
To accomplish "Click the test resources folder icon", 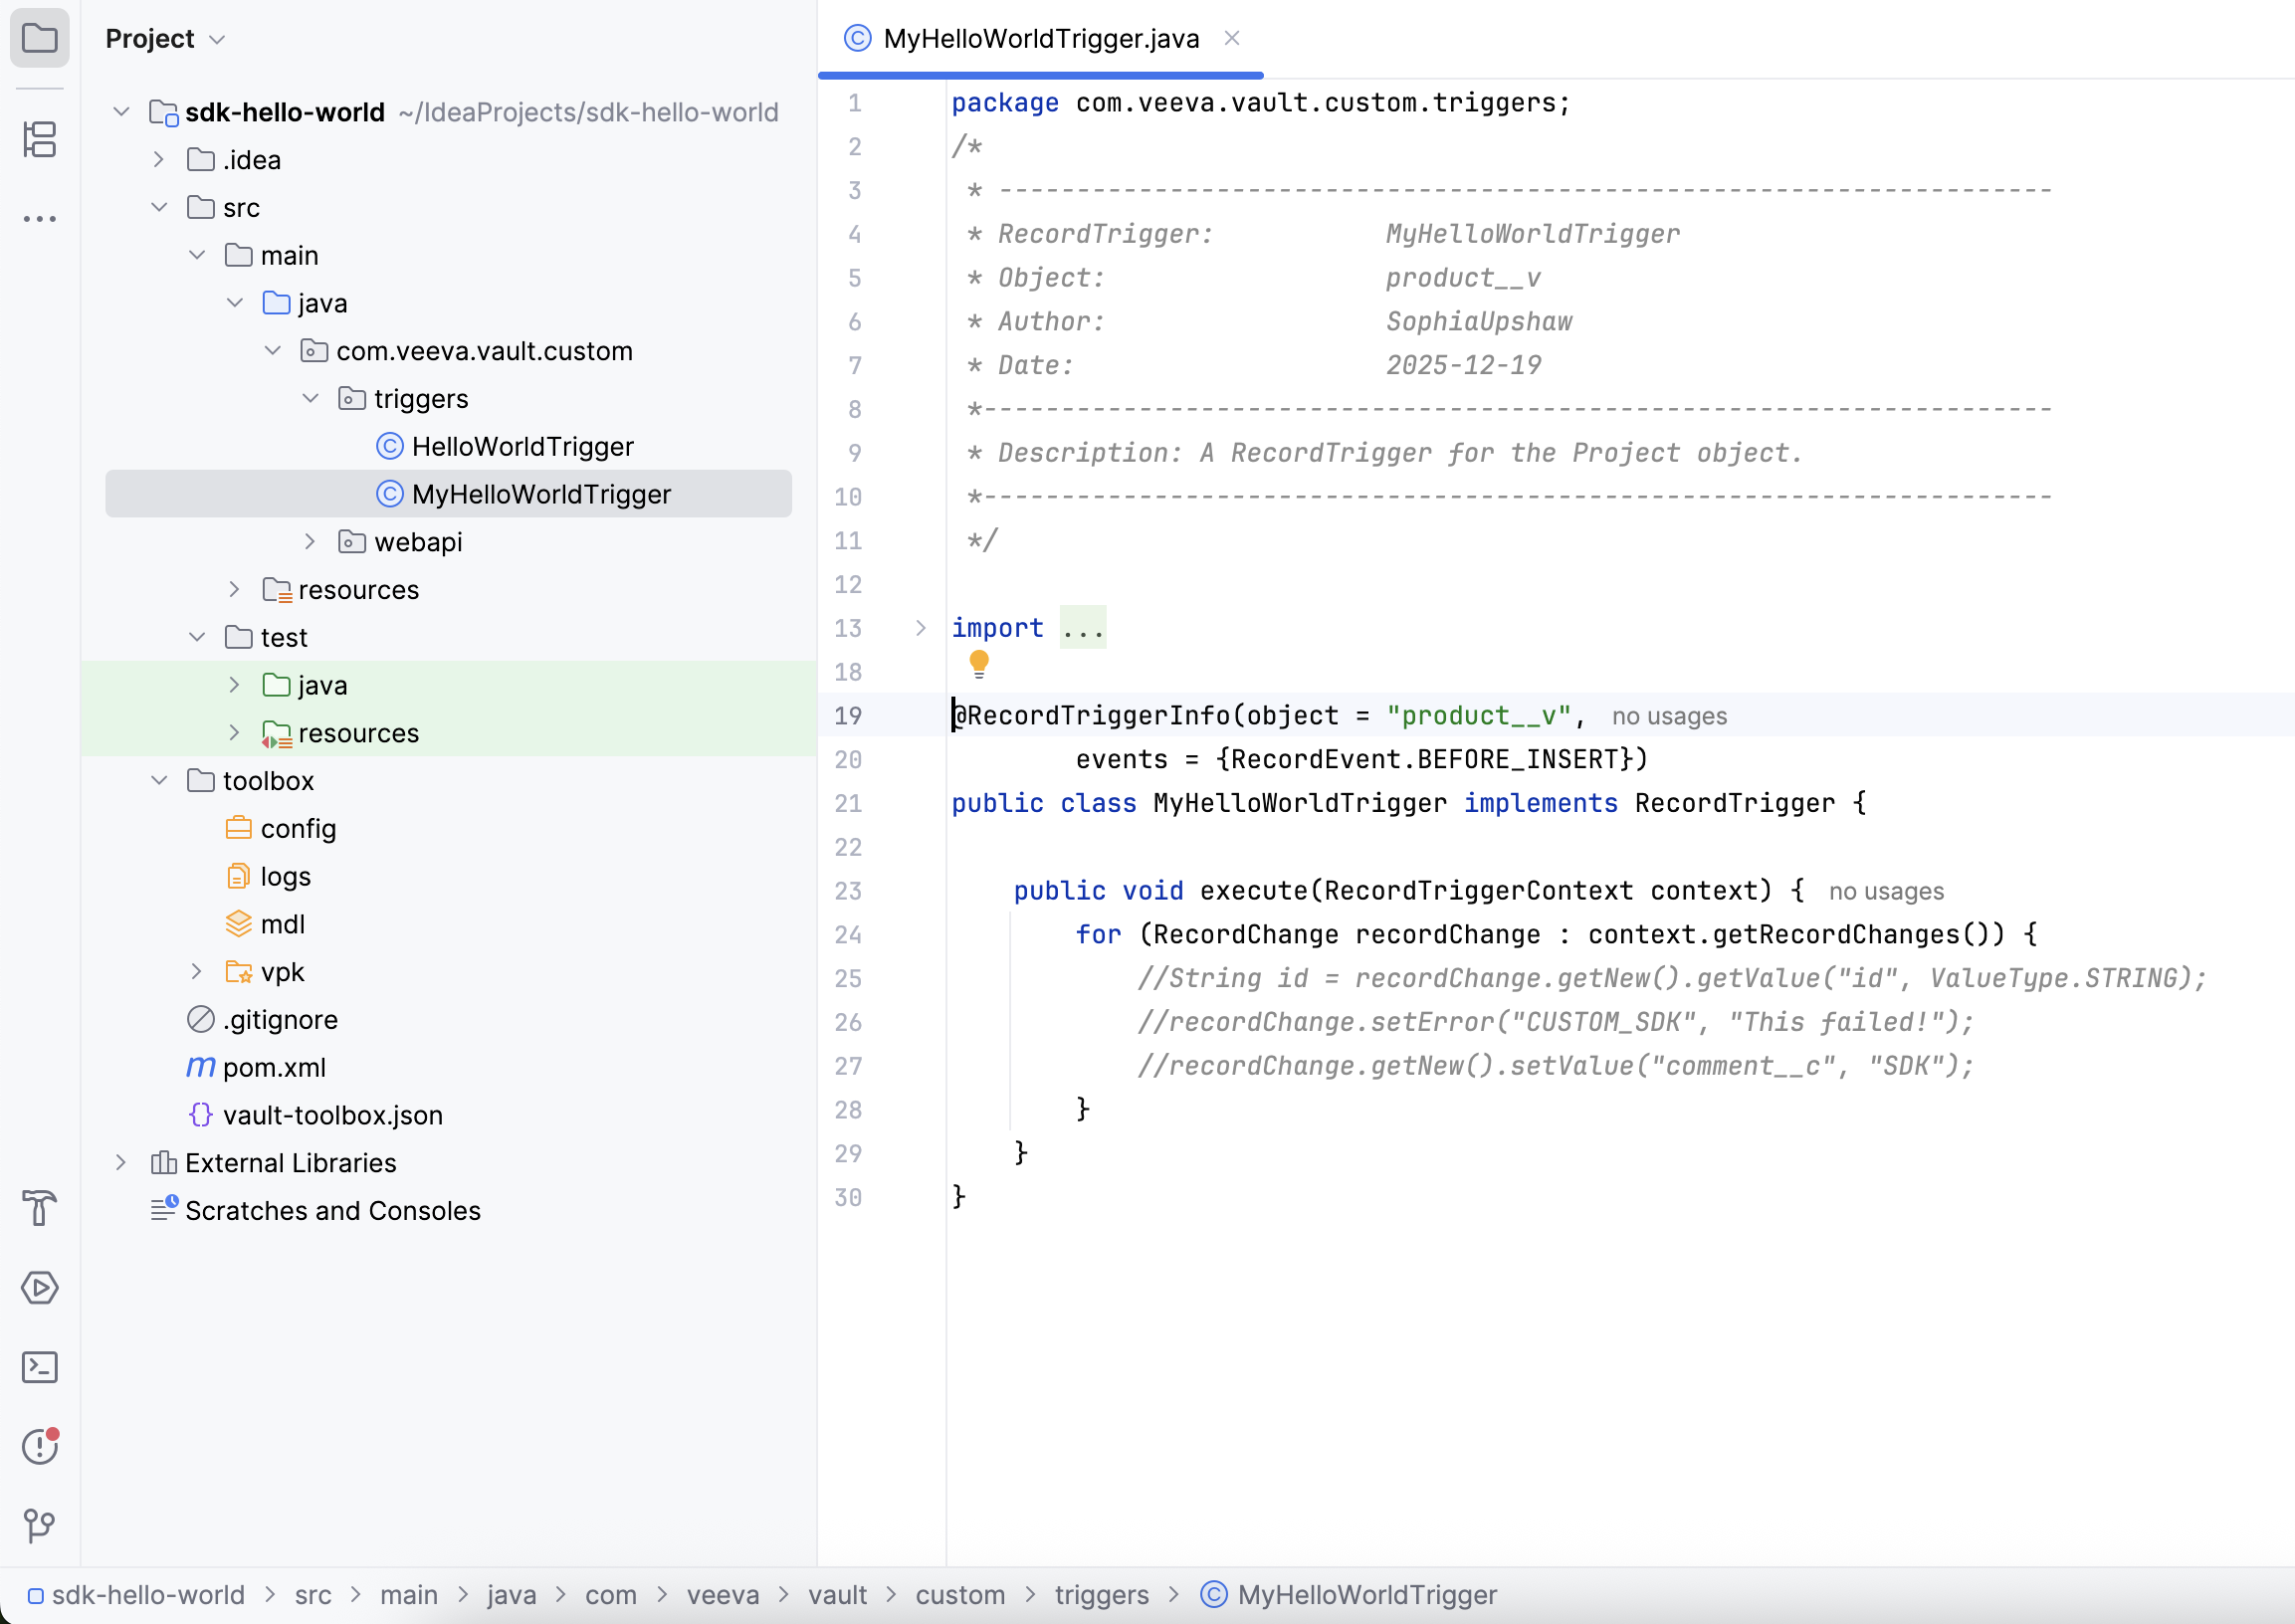I will tap(277, 734).
